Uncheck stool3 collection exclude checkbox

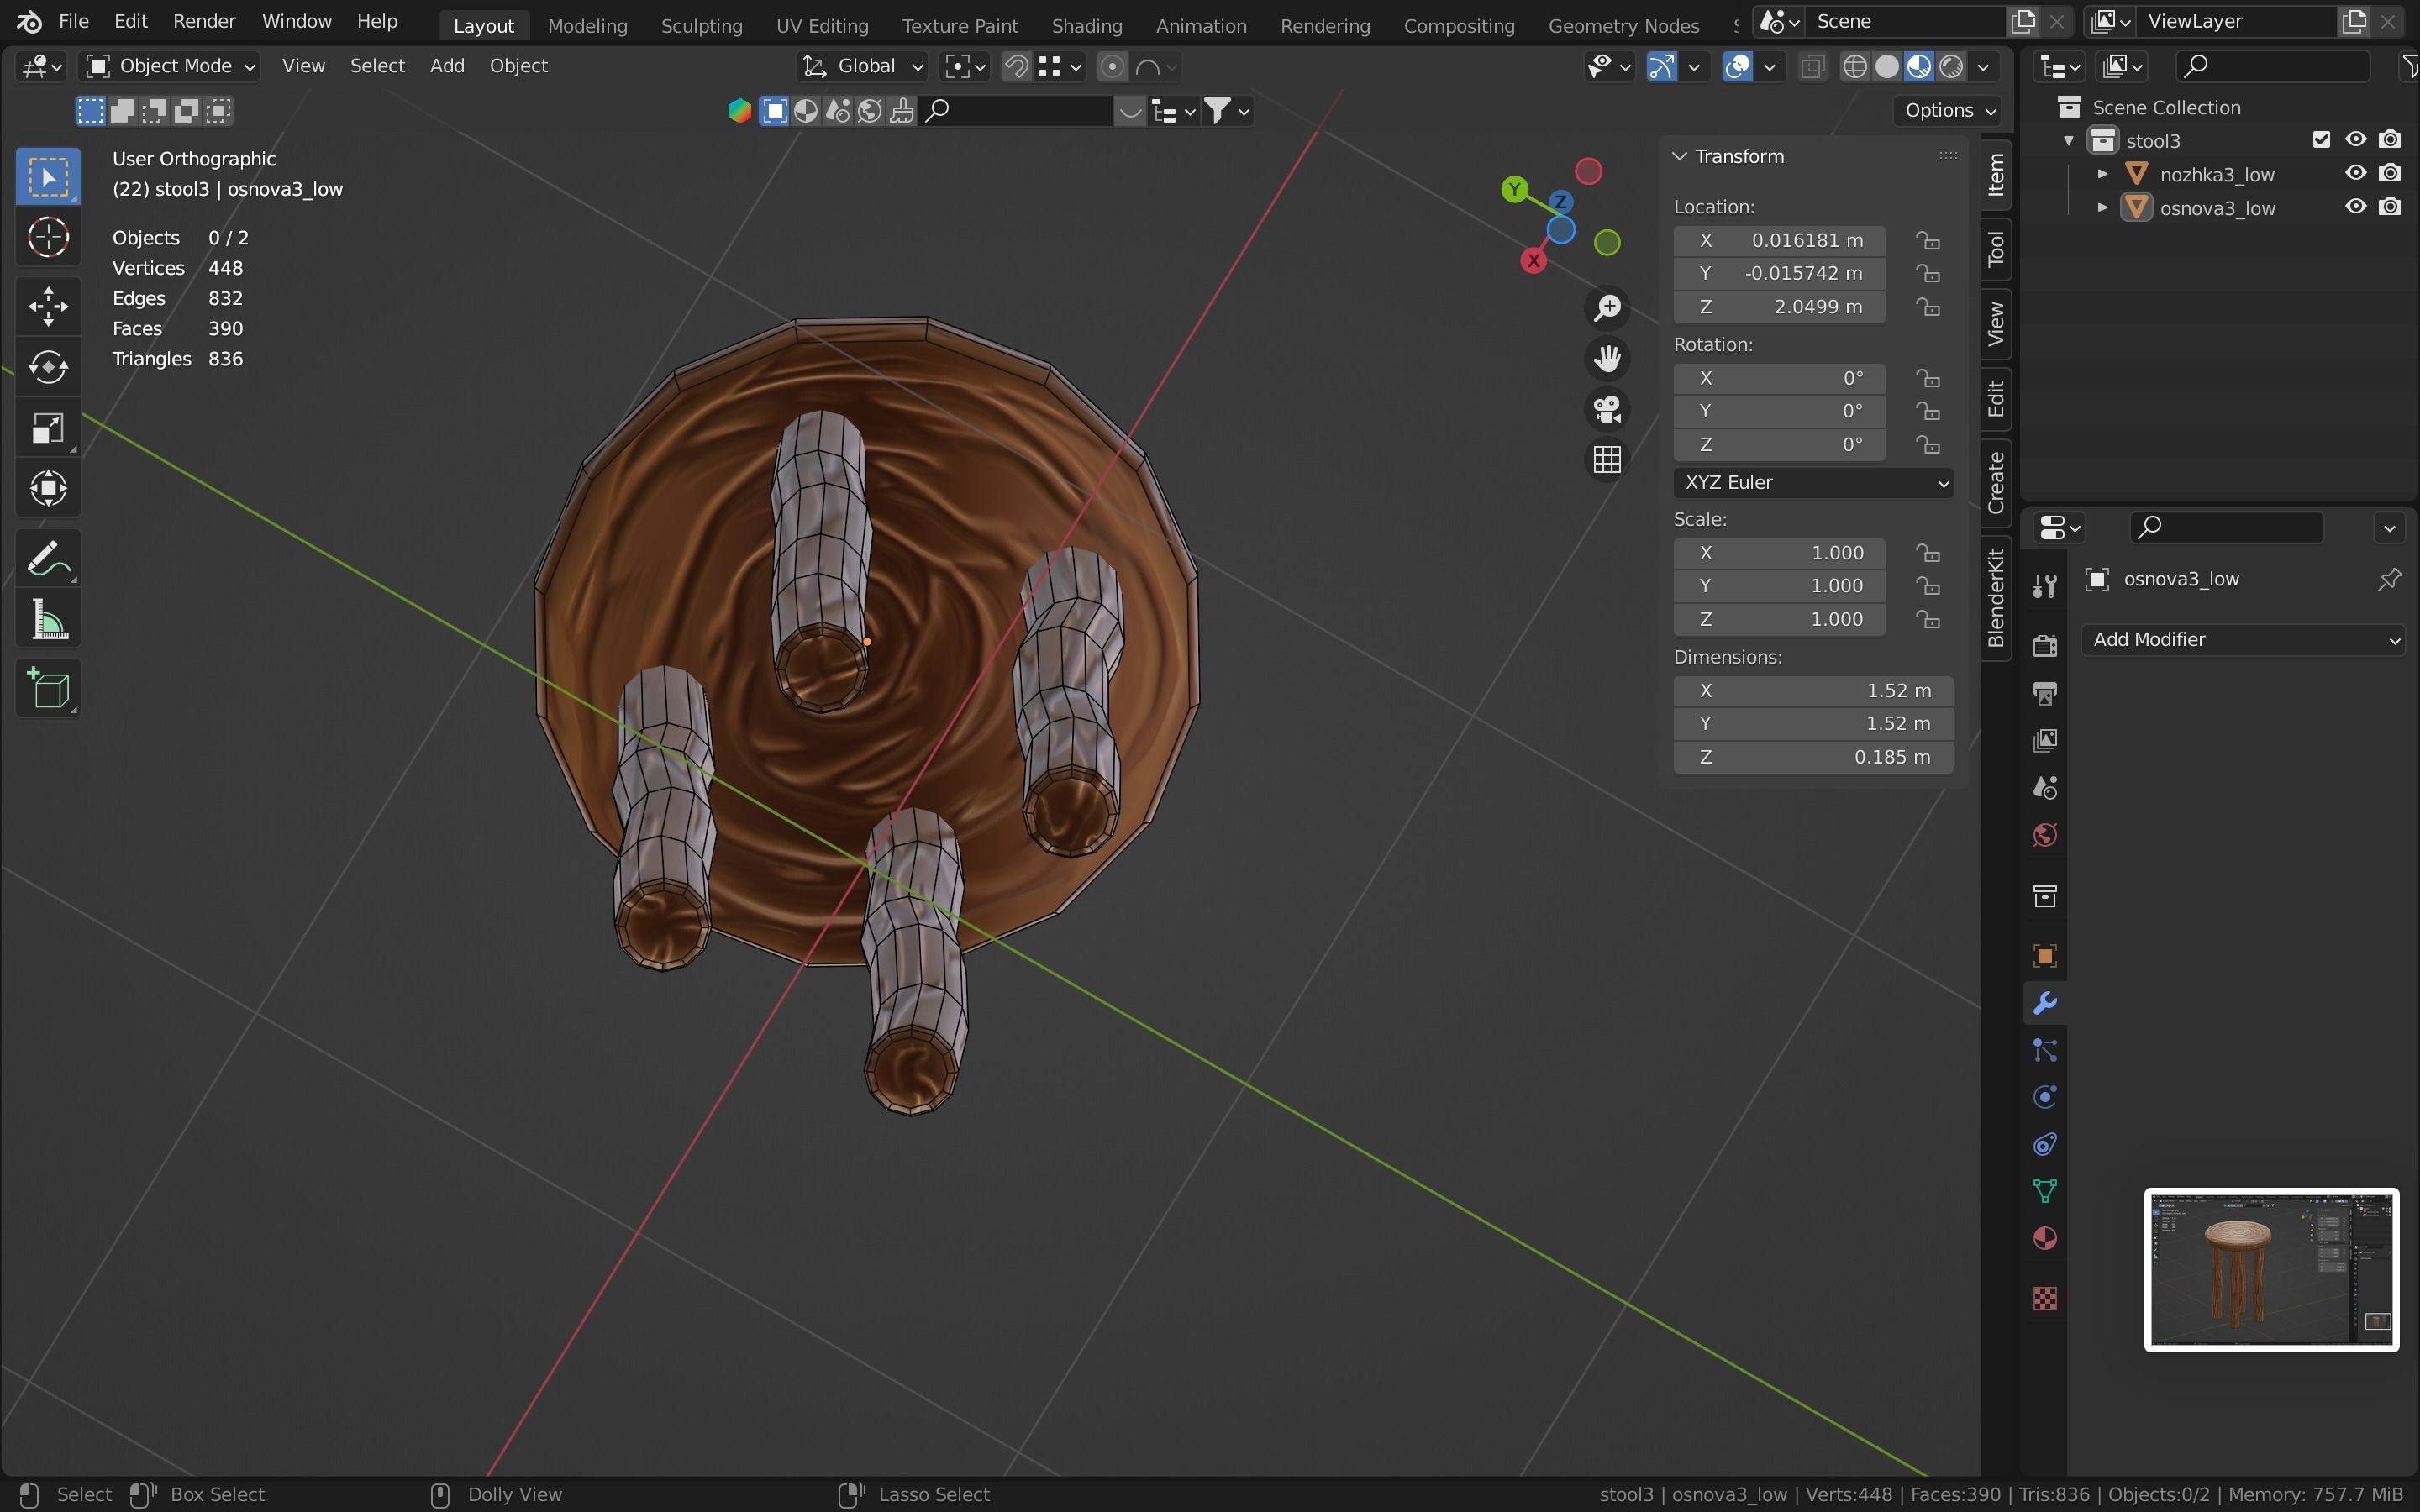(x=2321, y=140)
